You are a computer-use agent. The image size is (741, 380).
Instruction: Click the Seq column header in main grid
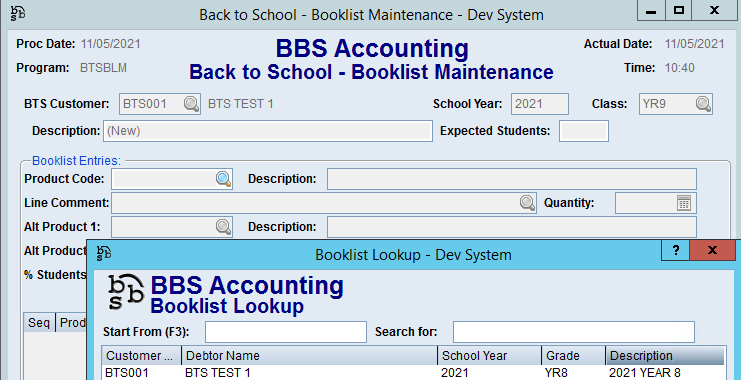click(40, 323)
